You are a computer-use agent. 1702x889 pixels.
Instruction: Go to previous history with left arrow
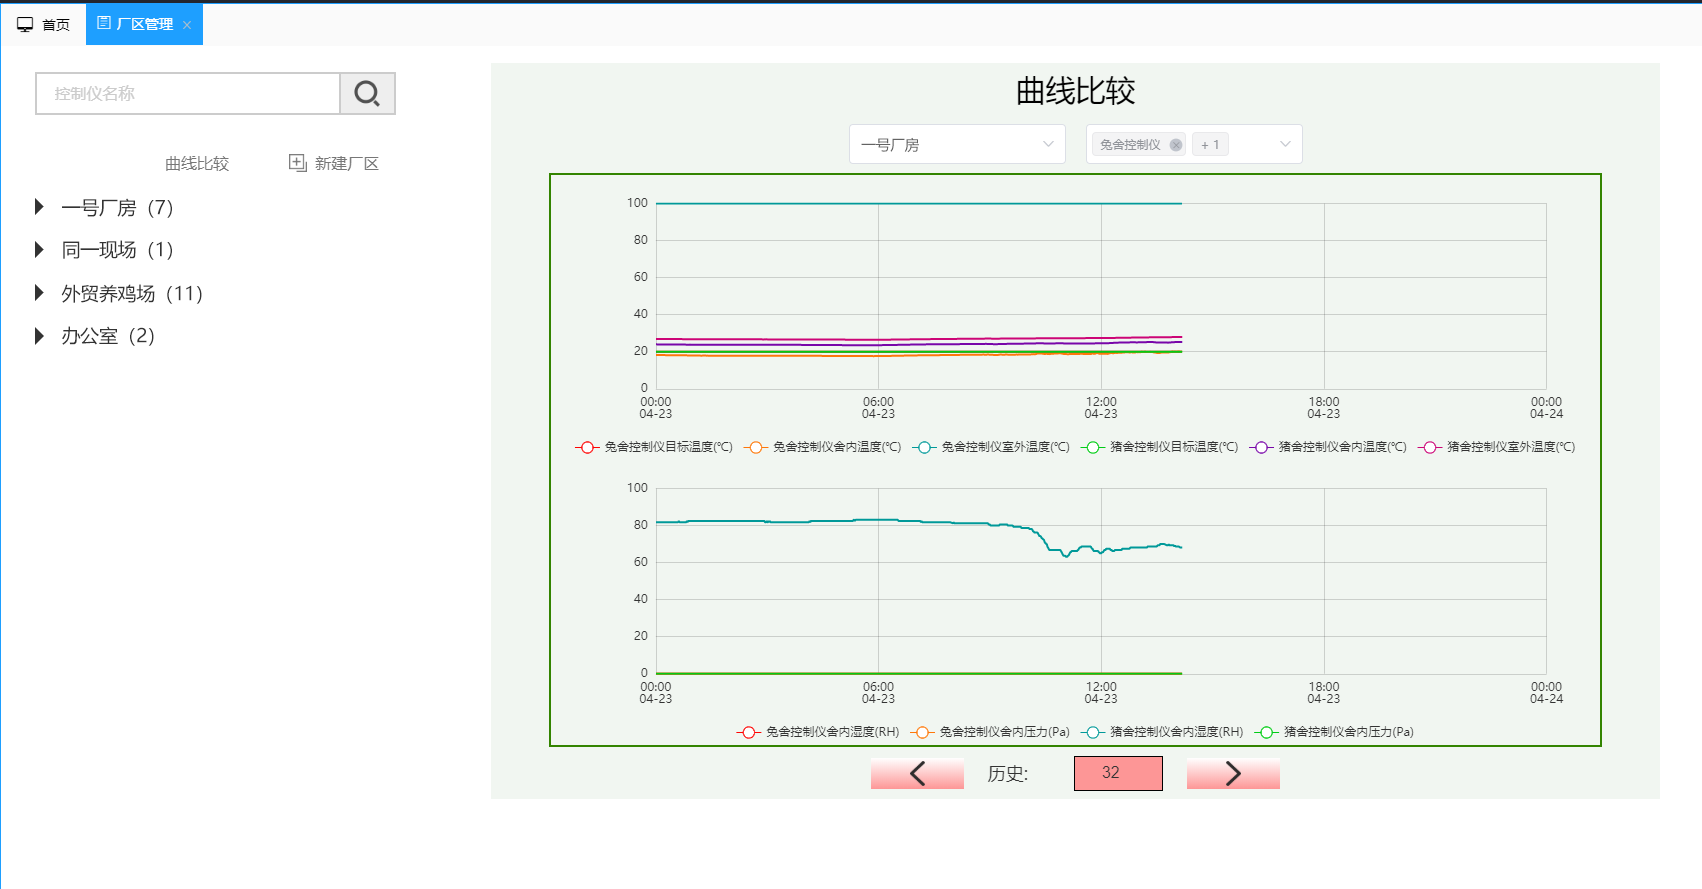pyautogui.click(x=917, y=773)
